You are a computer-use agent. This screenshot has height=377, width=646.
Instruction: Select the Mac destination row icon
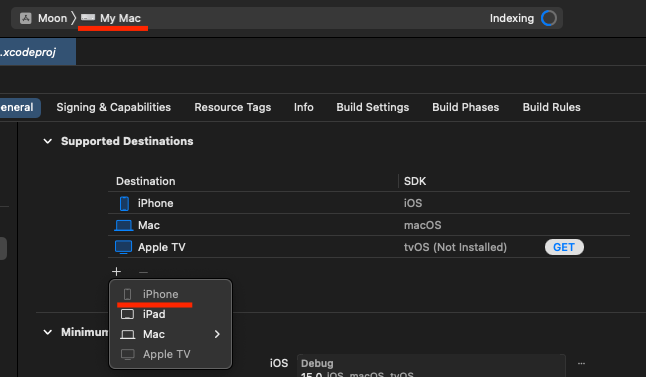(124, 225)
